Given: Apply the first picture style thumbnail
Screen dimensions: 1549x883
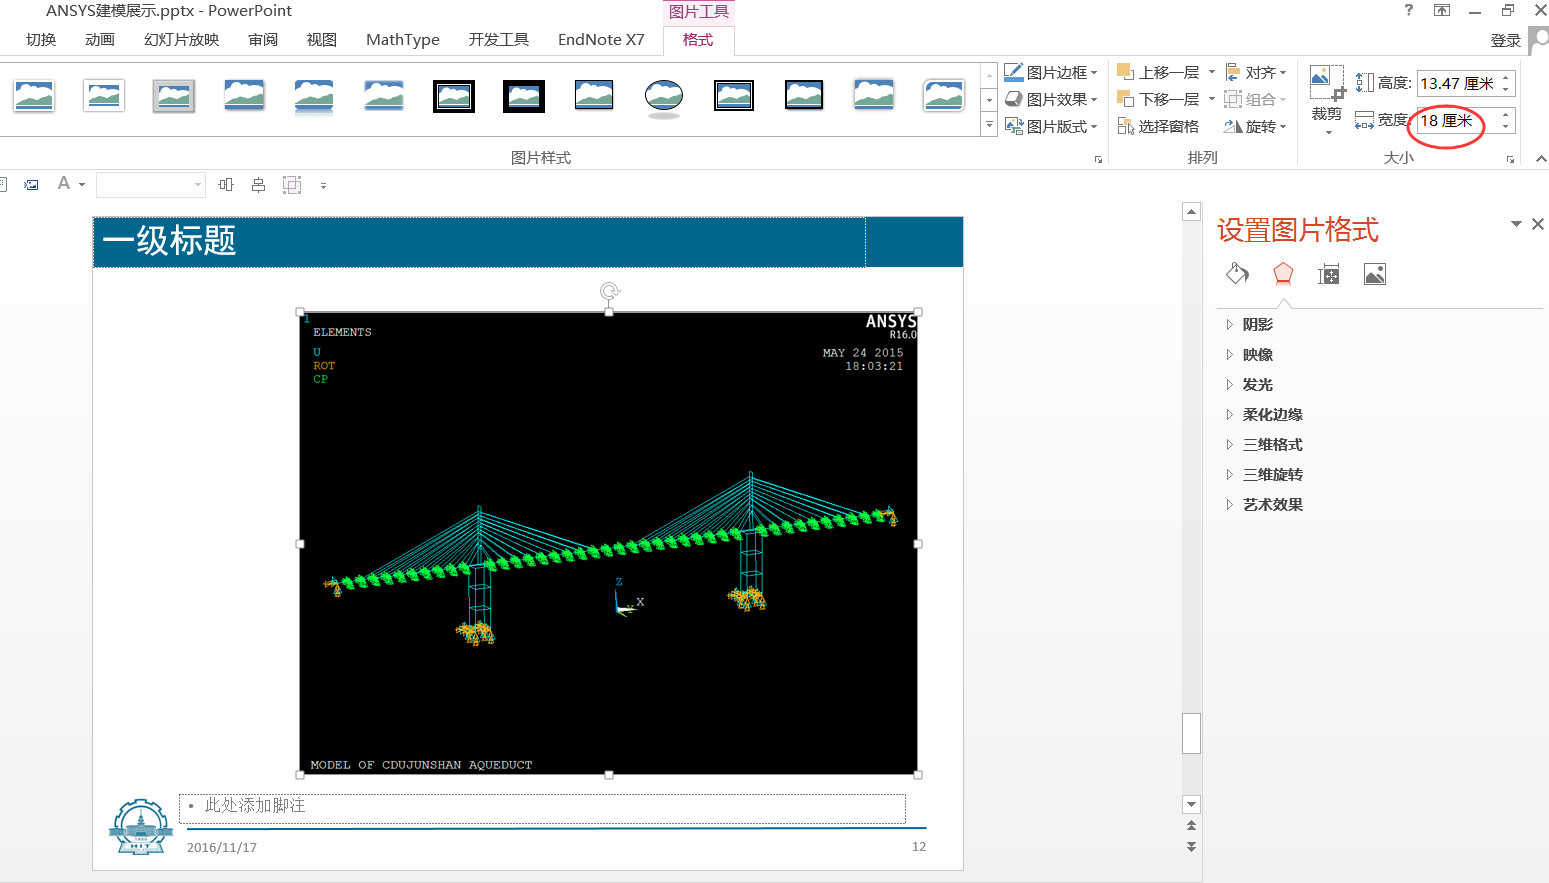Looking at the screenshot, I should (34, 96).
